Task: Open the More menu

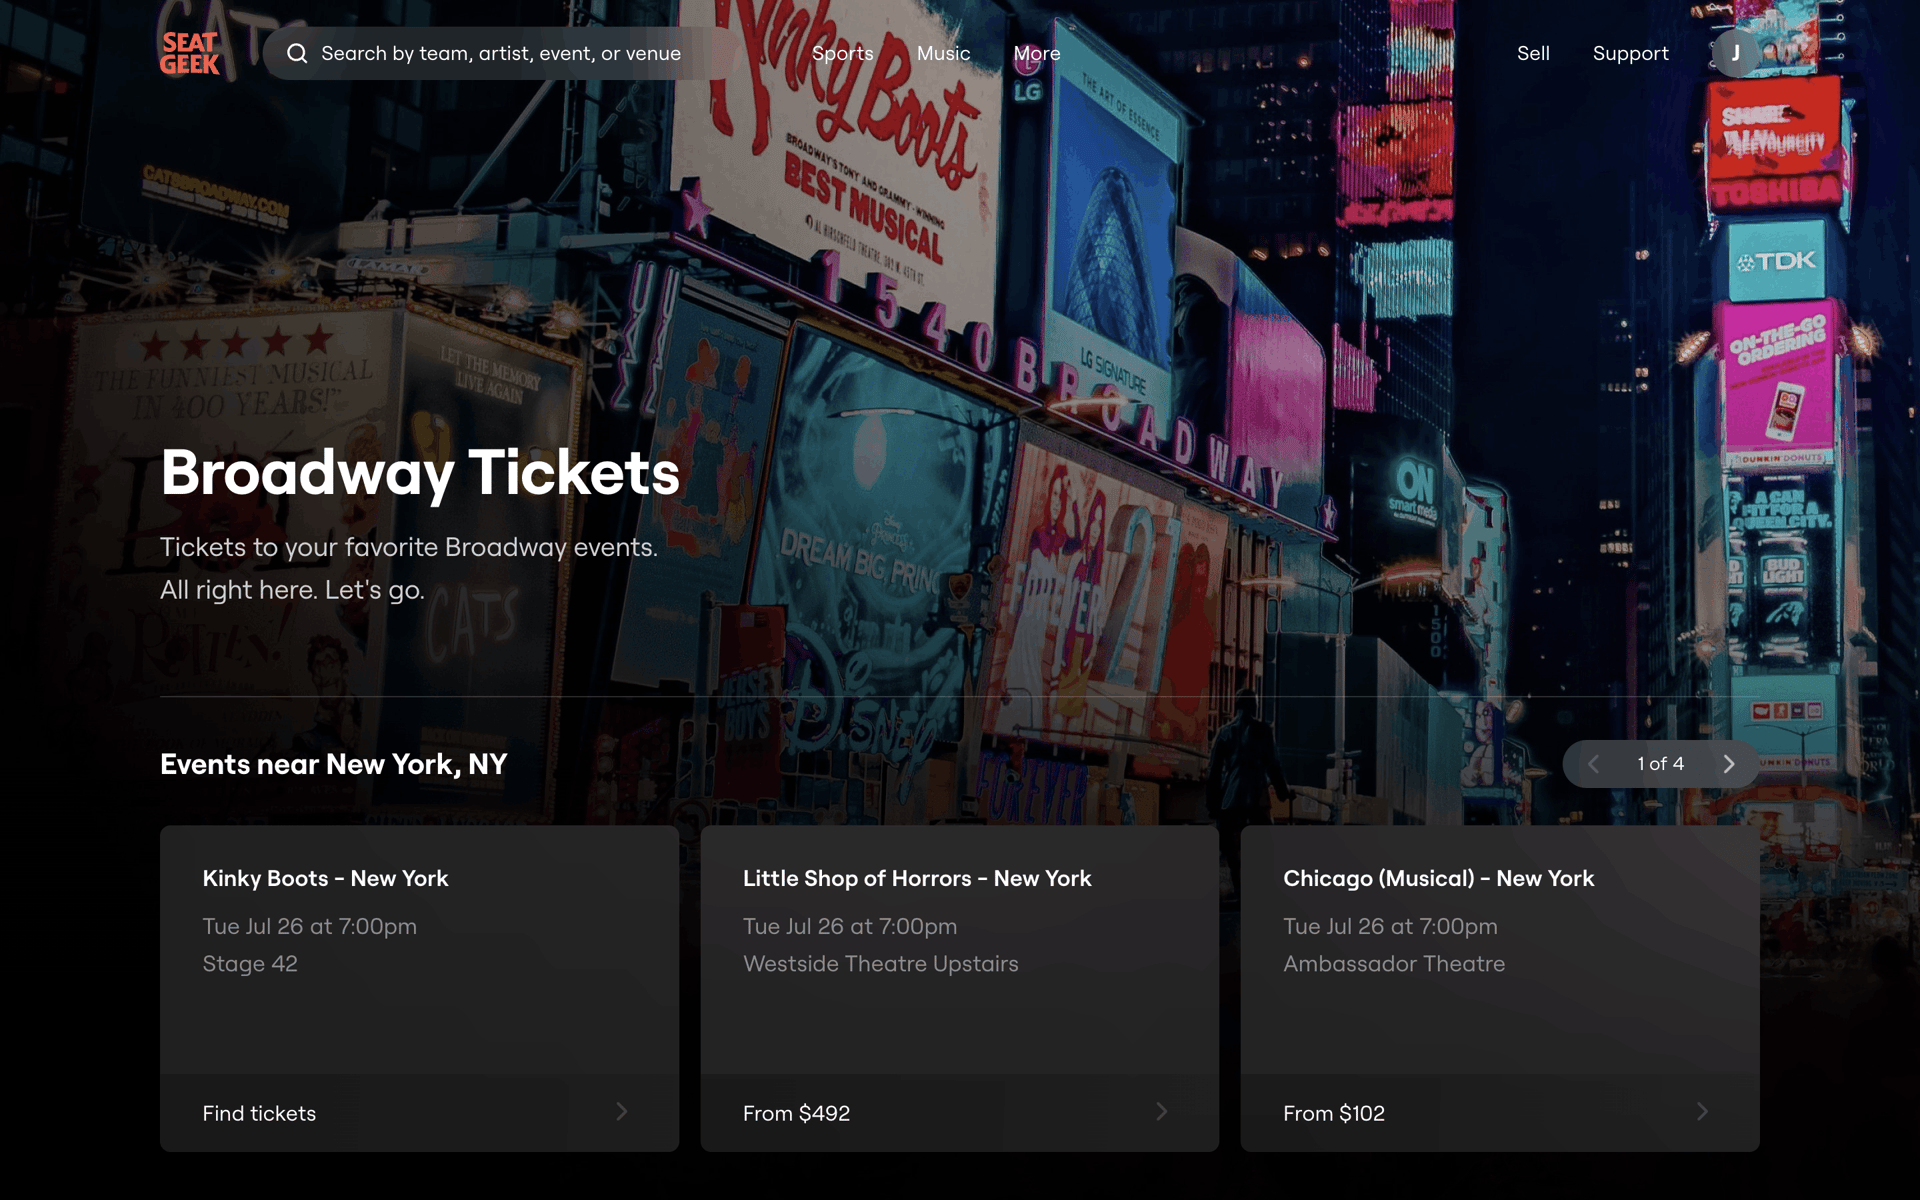Action: [1037, 54]
